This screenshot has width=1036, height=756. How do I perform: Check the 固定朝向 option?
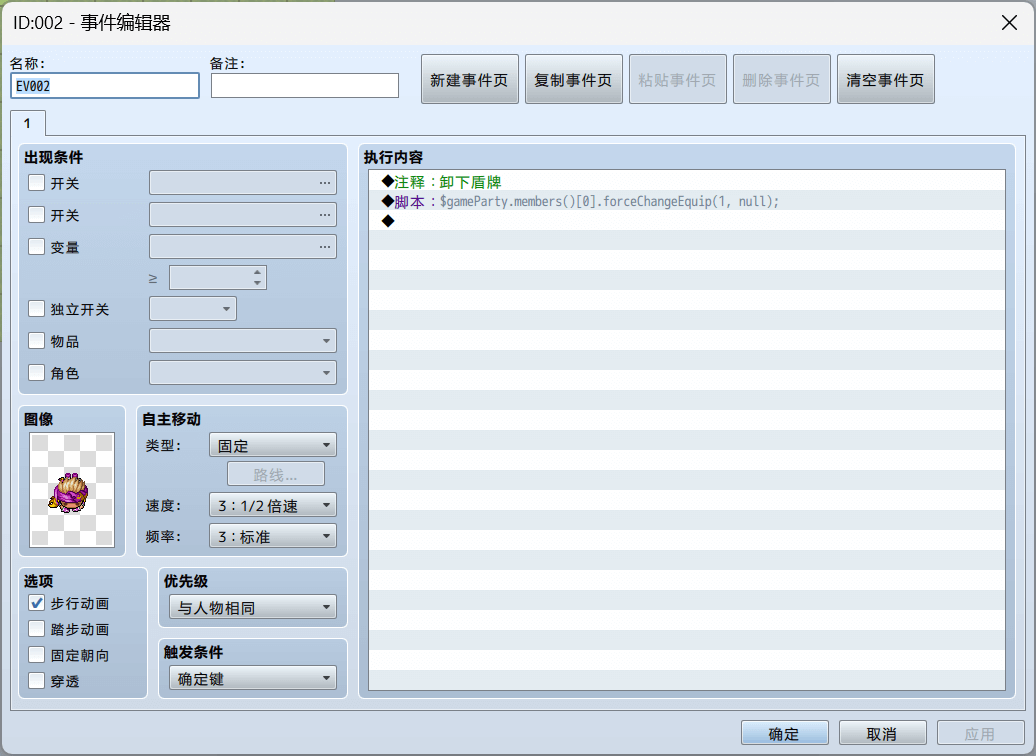pyautogui.click(x=36, y=655)
